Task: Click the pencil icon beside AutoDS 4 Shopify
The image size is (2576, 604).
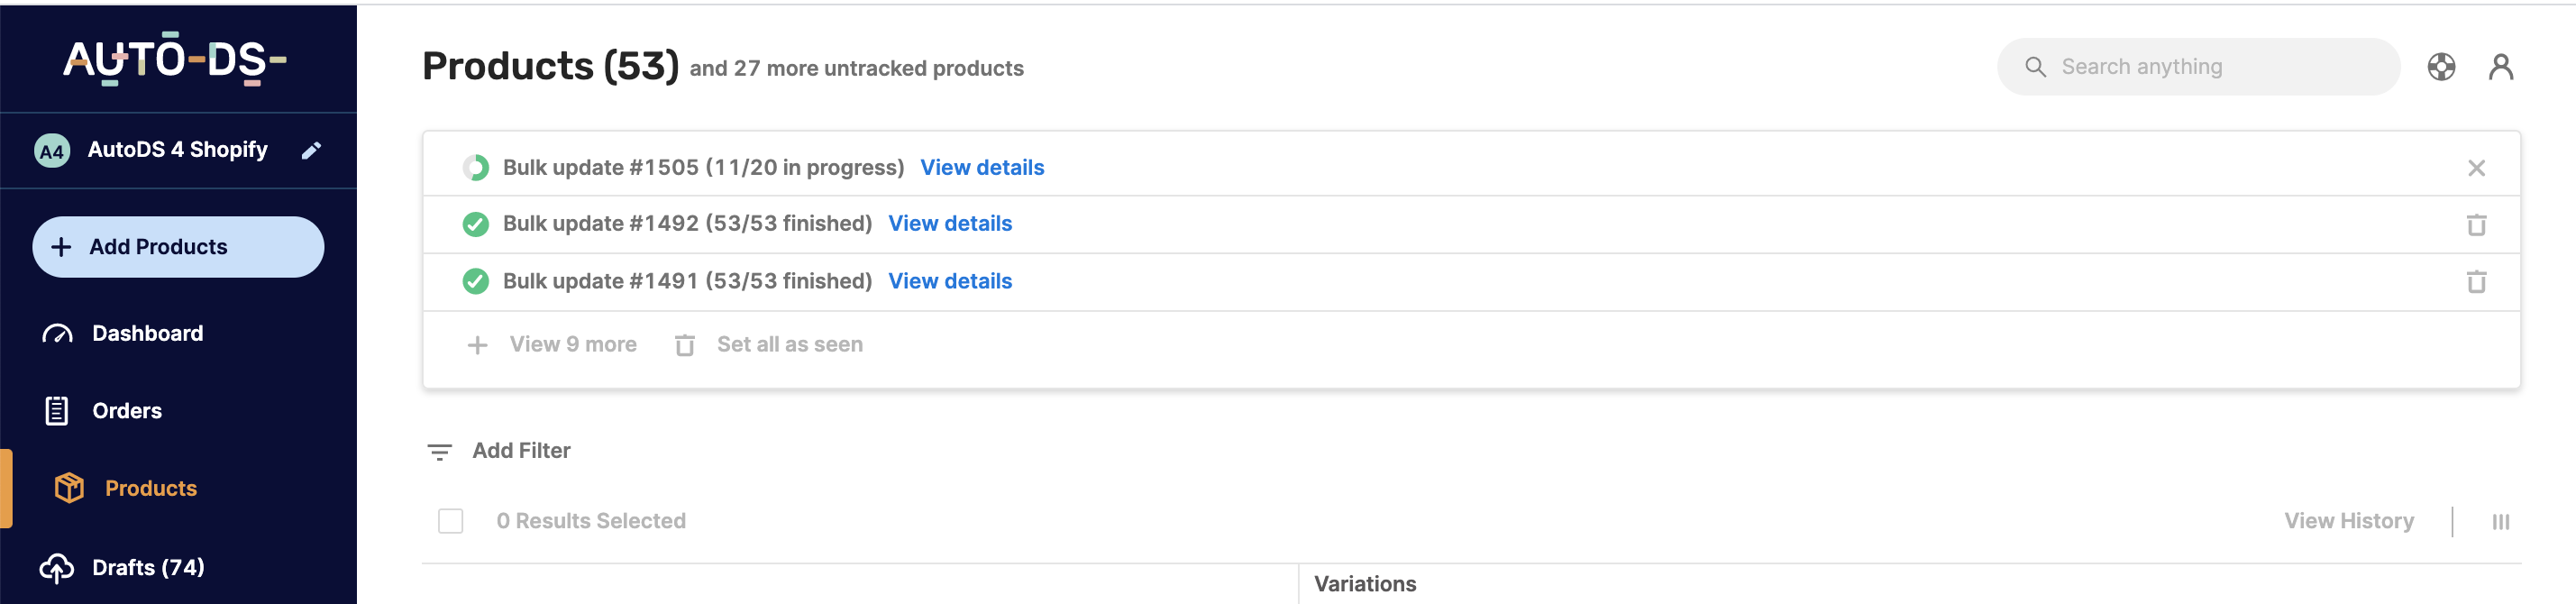Action: click(x=311, y=150)
